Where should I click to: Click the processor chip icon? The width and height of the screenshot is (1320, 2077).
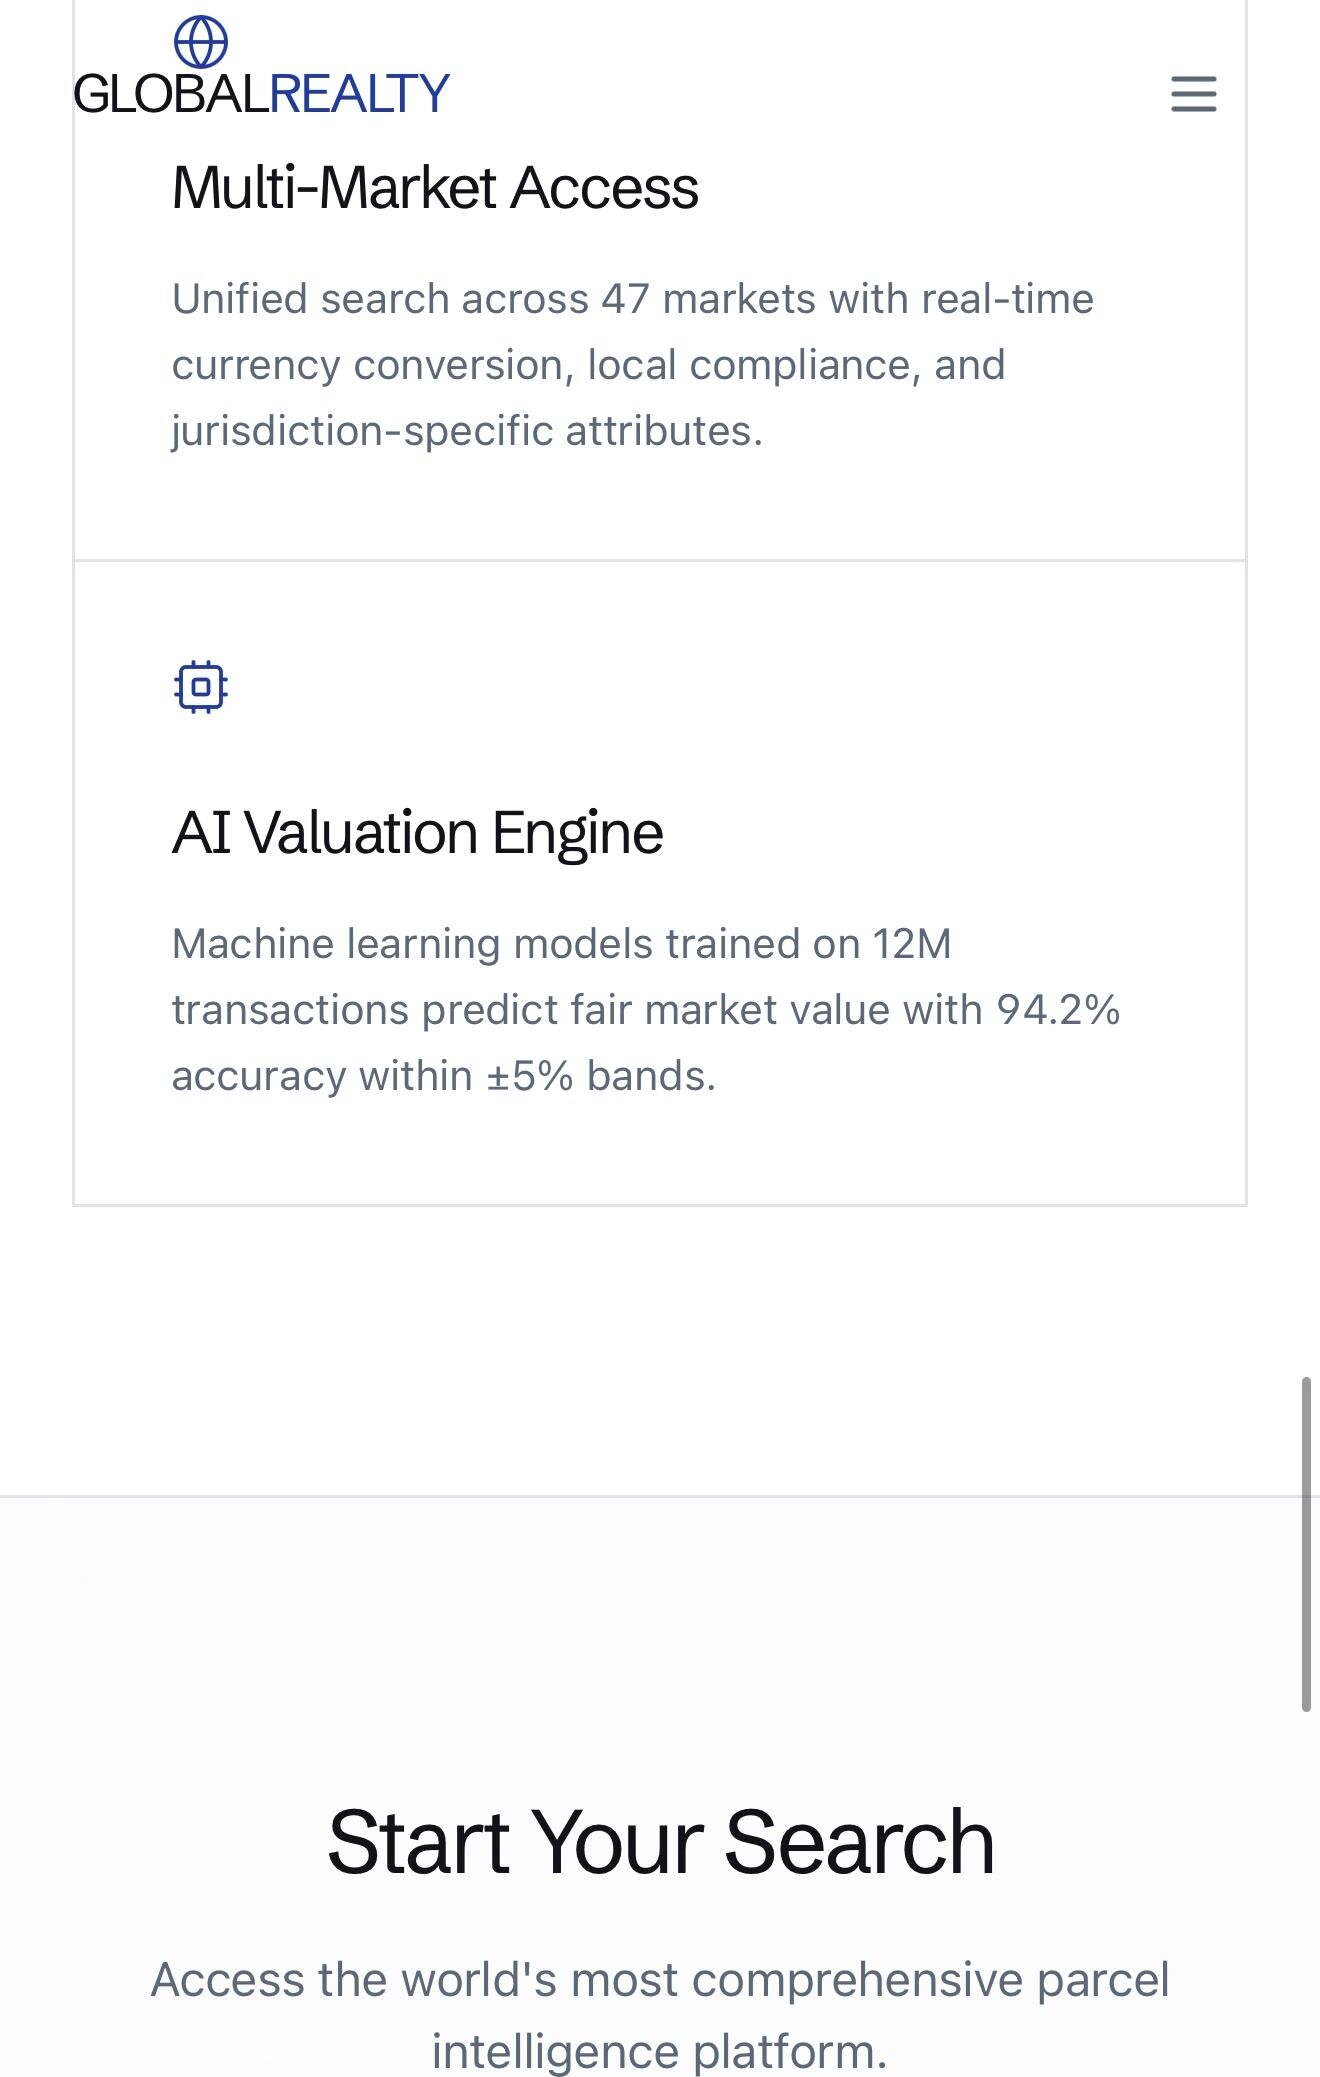pyautogui.click(x=201, y=687)
